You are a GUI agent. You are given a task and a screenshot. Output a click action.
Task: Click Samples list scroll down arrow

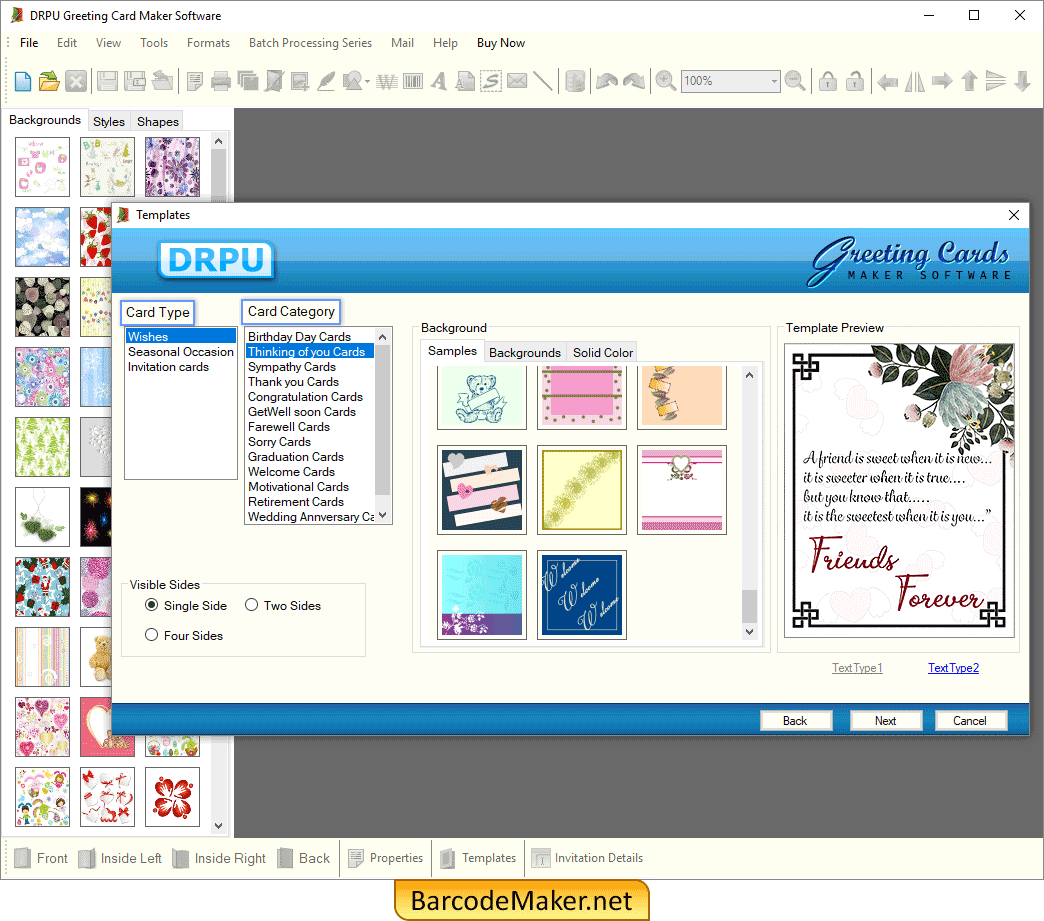(750, 631)
